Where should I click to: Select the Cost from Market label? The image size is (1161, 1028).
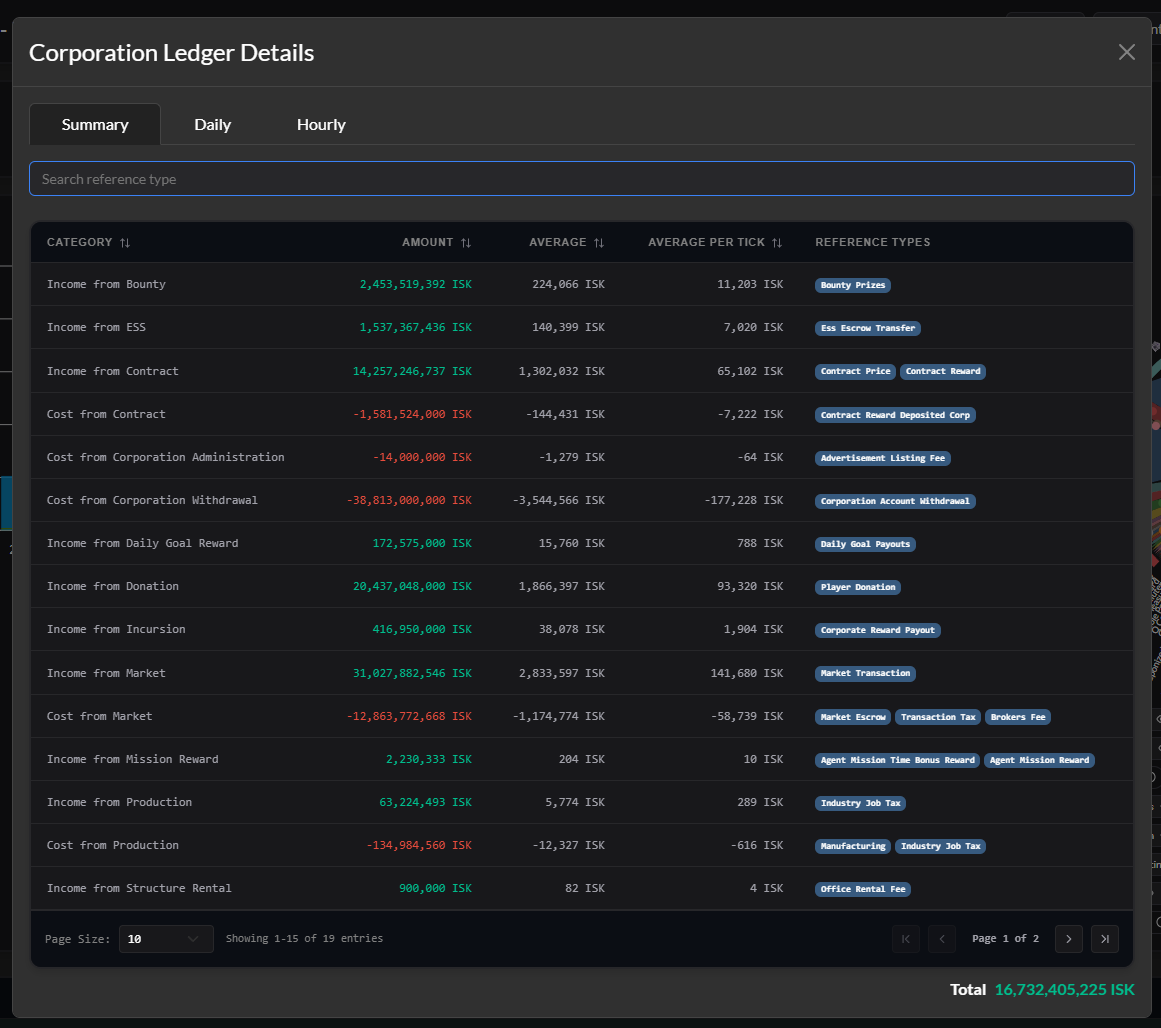point(99,716)
